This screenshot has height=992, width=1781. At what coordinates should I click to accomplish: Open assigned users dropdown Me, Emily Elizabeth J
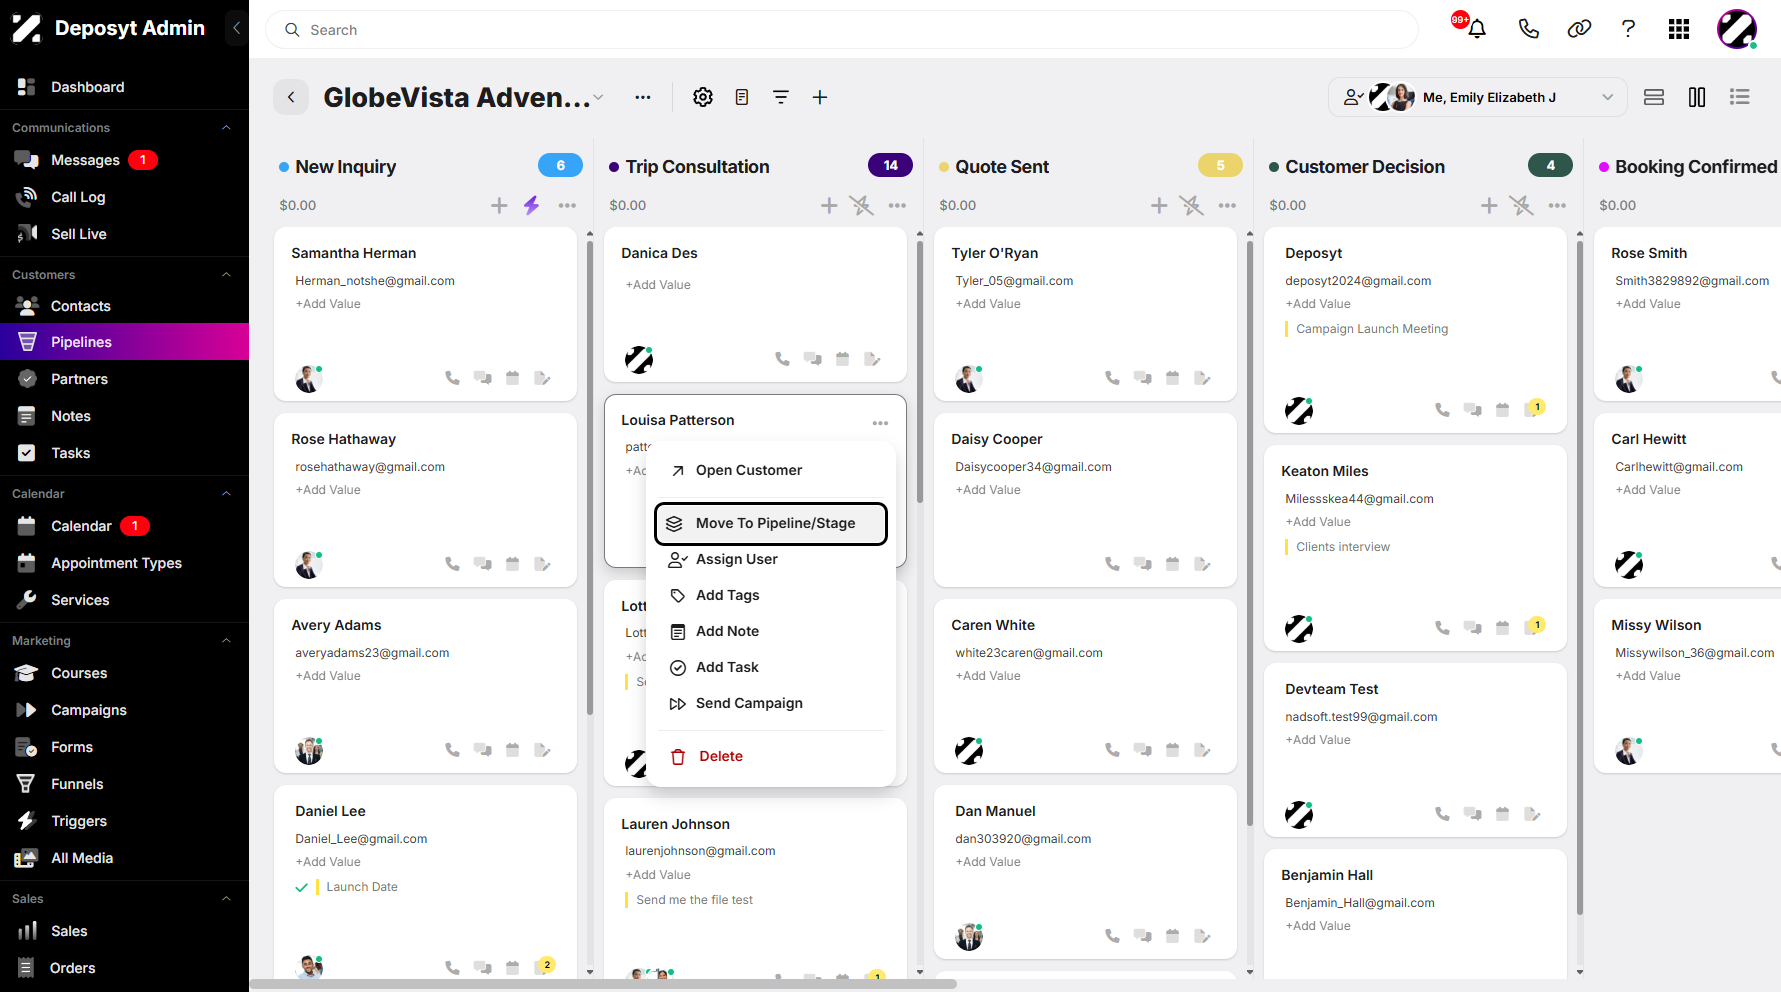[x=1478, y=97]
